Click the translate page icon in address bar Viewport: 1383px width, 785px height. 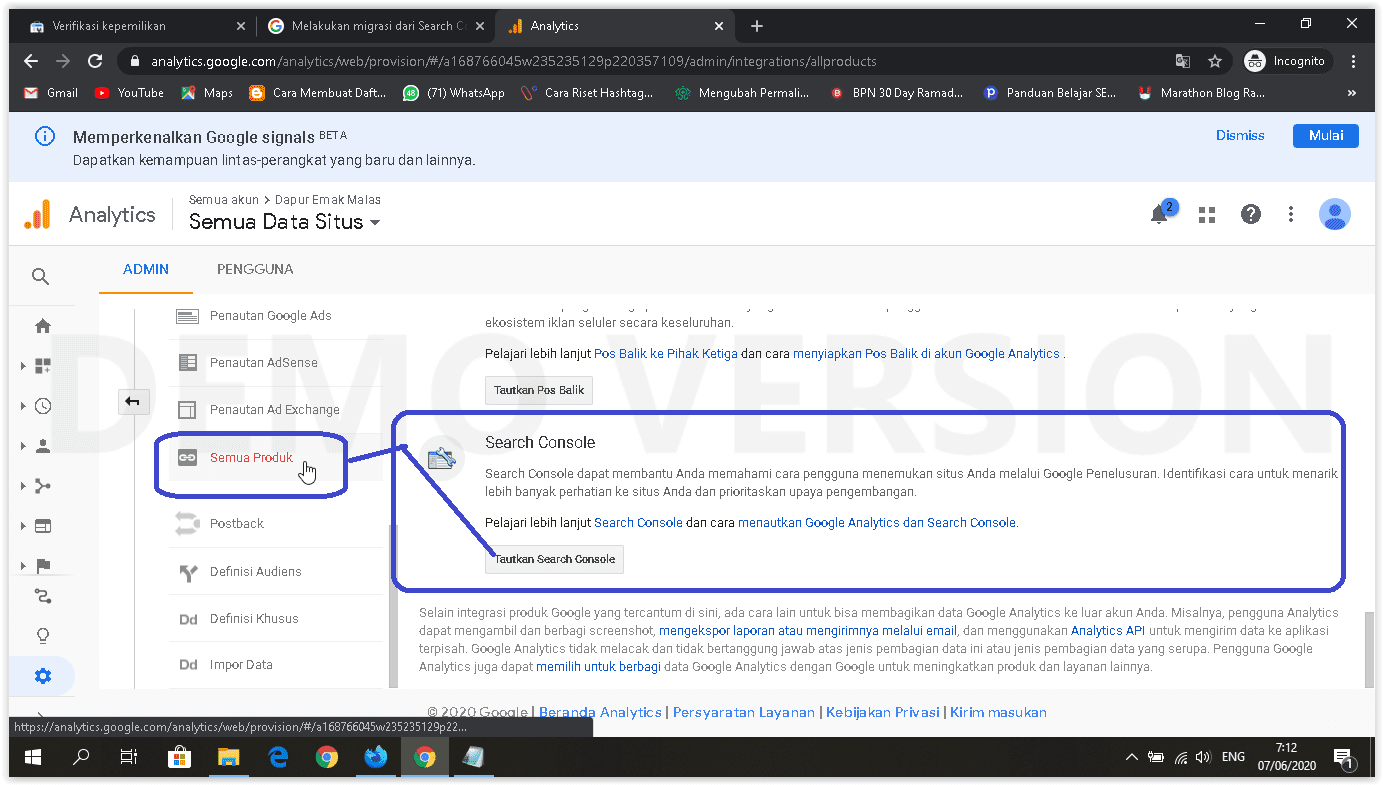1183,61
